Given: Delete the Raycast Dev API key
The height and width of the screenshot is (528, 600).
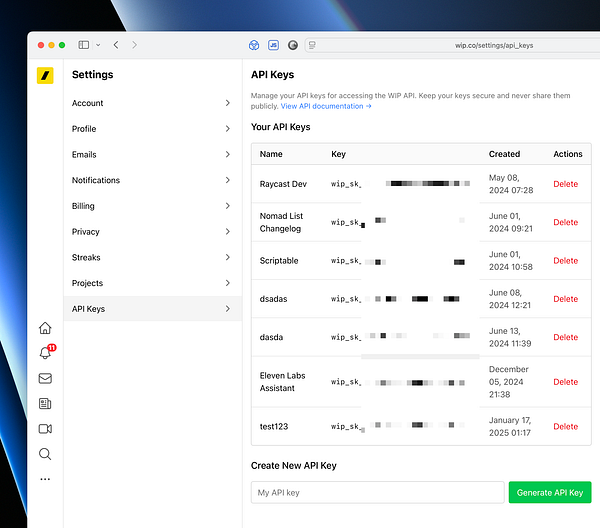Looking at the screenshot, I should pyautogui.click(x=565, y=184).
